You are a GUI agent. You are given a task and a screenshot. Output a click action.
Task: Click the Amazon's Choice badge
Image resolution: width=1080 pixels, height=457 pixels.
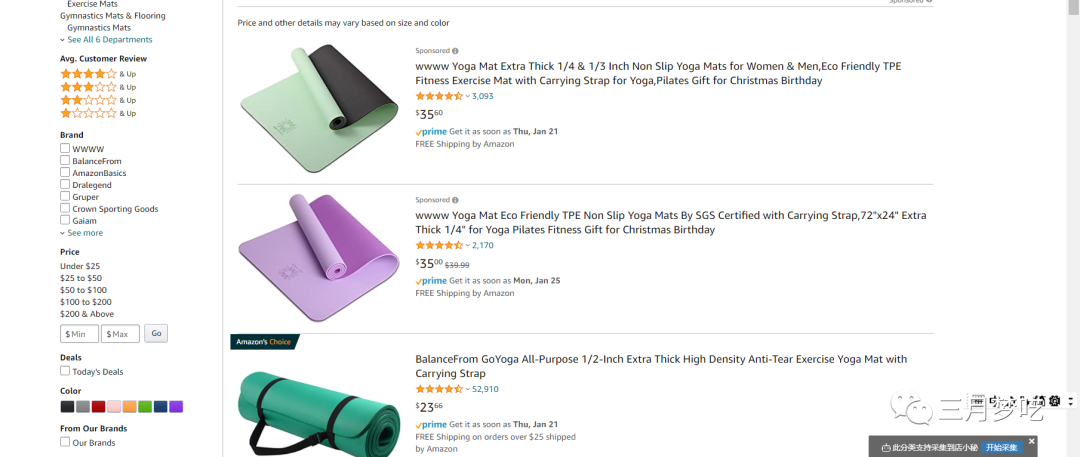pos(264,342)
